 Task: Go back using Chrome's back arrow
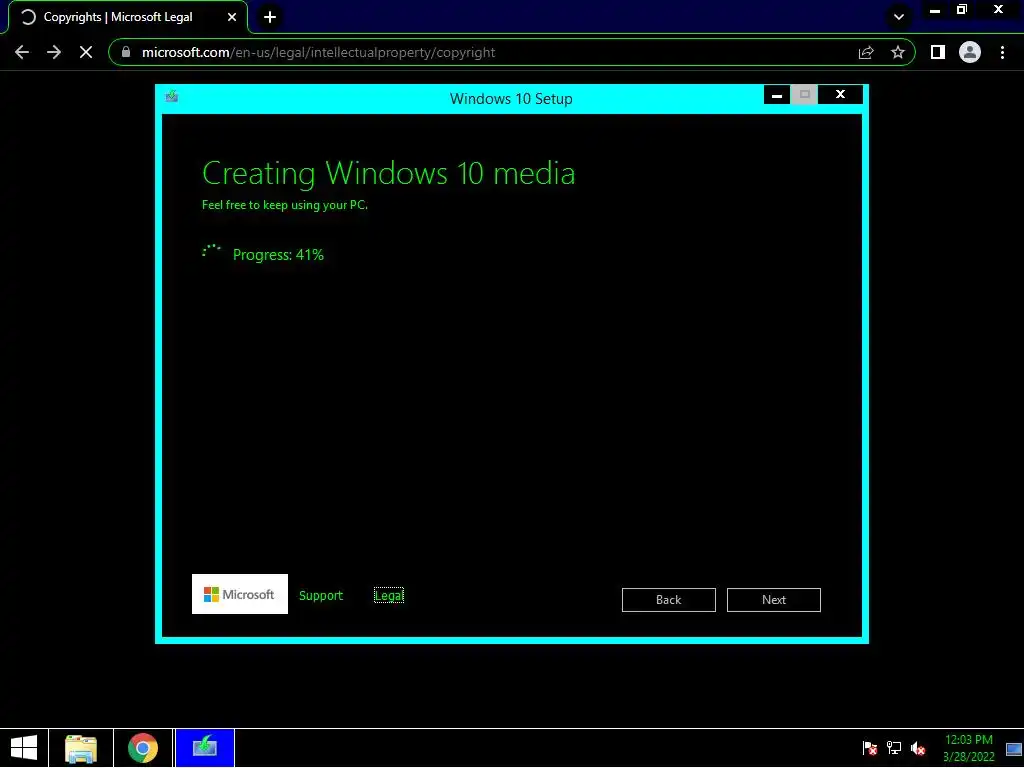[22, 52]
